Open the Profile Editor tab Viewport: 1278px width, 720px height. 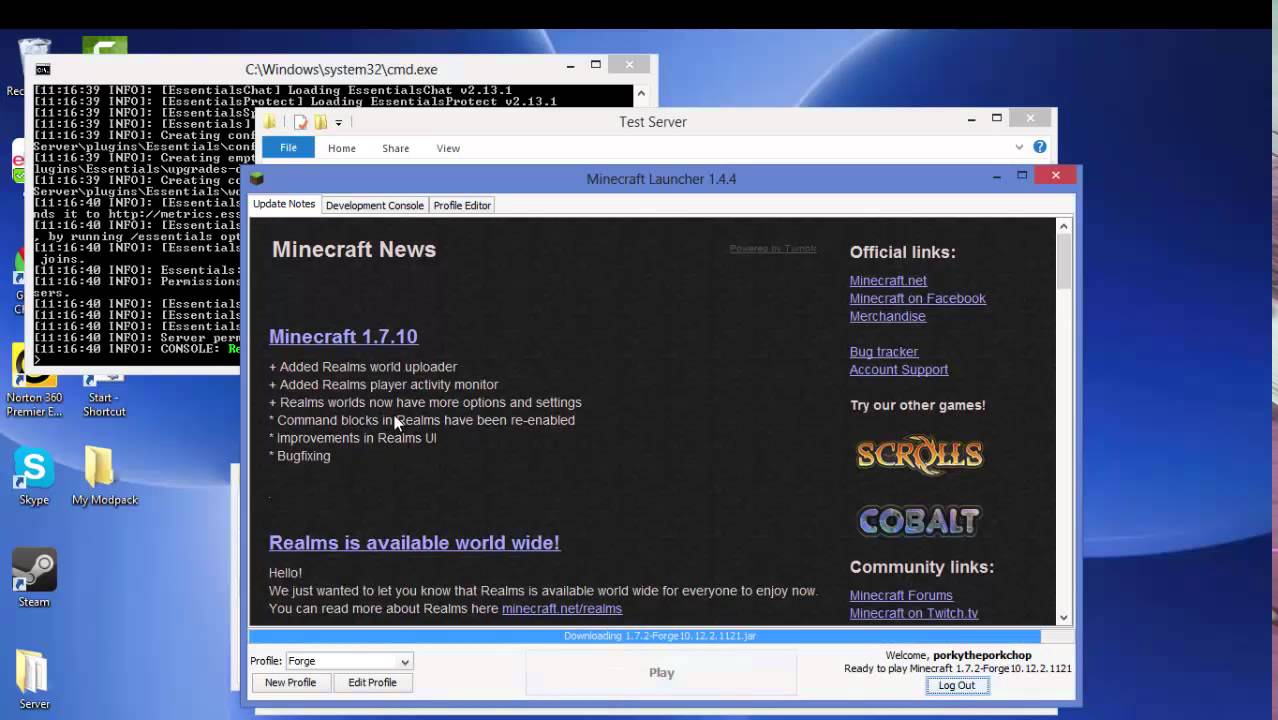click(462, 205)
